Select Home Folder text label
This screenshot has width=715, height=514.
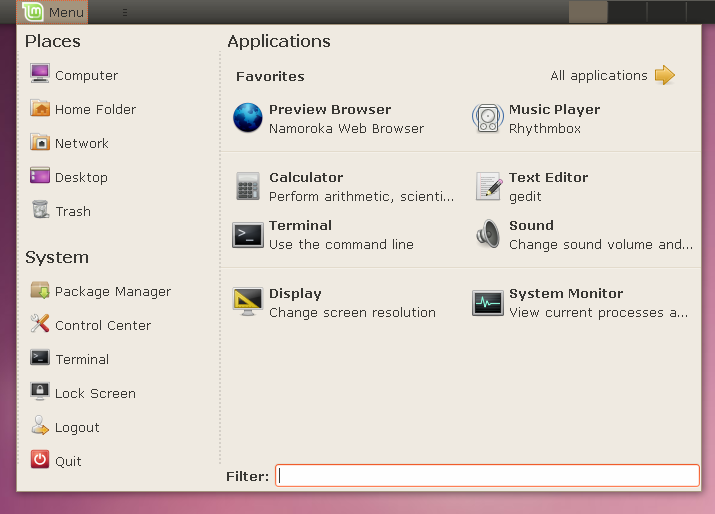point(96,109)
